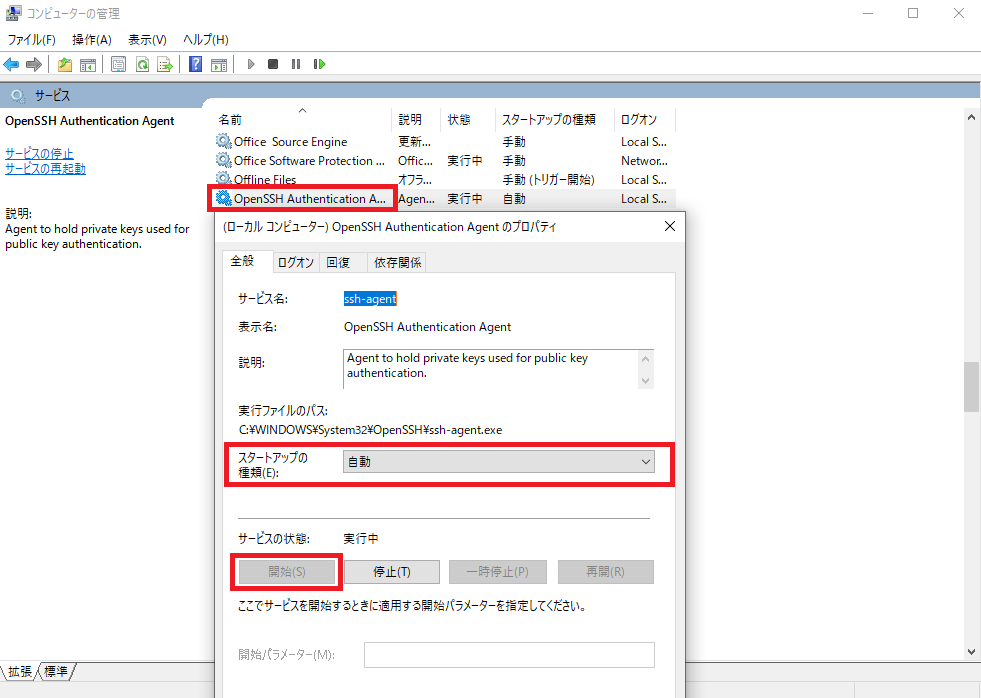
Task: Open Help via the question mark icon
Action: click(x=193, y=64)
